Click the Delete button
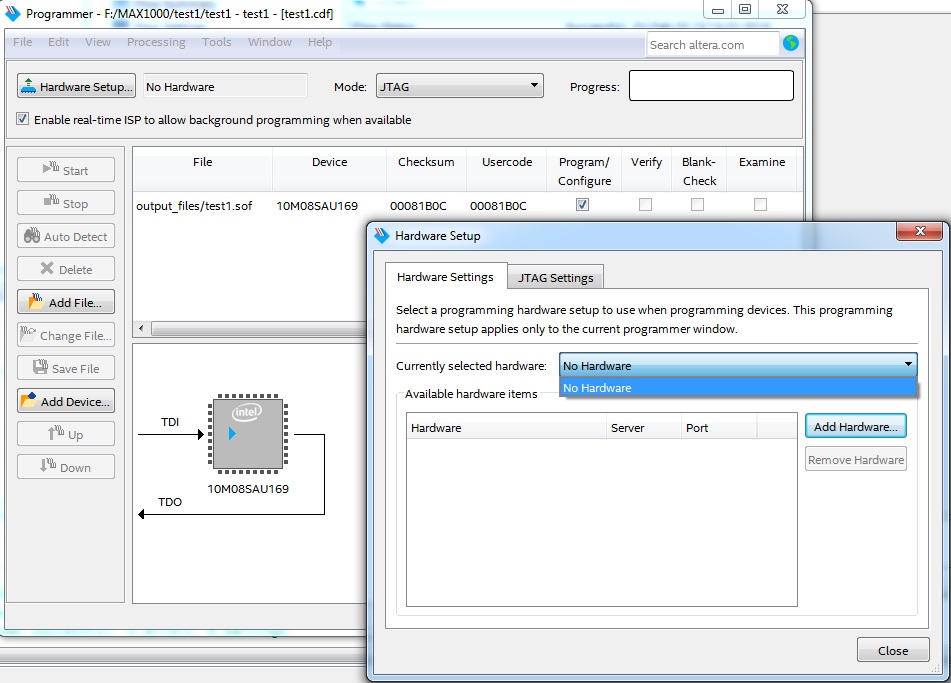The height and width of the screenshot is (683, 951). point(66,269)
